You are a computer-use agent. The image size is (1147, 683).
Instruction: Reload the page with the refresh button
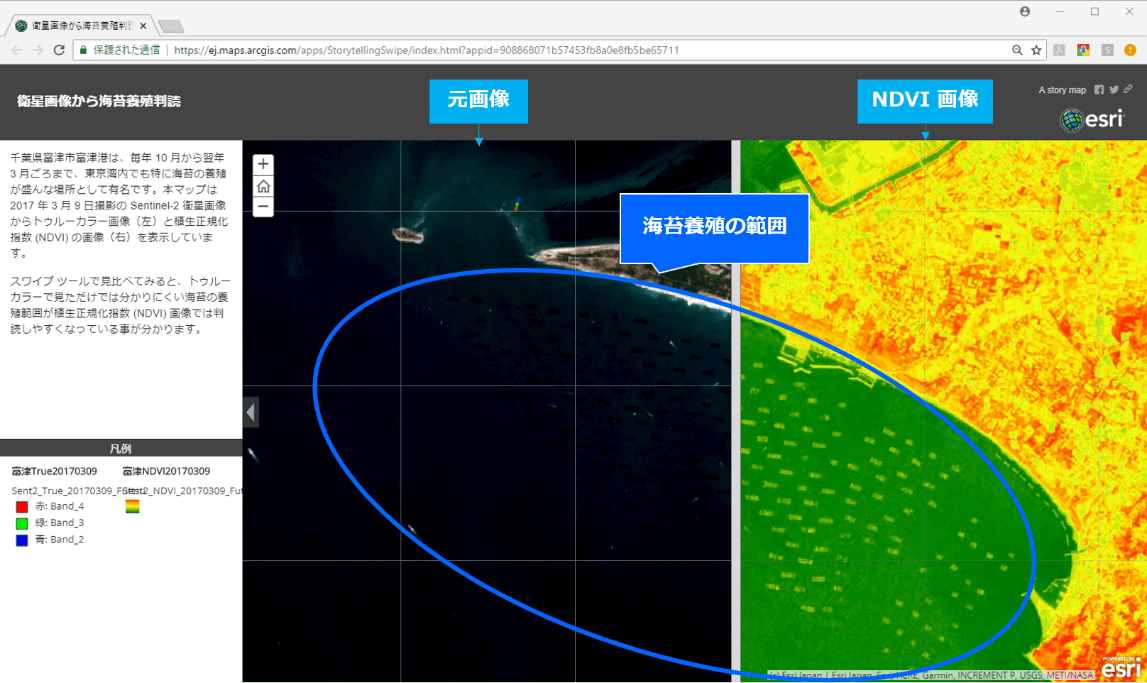(x=61, y=48)
